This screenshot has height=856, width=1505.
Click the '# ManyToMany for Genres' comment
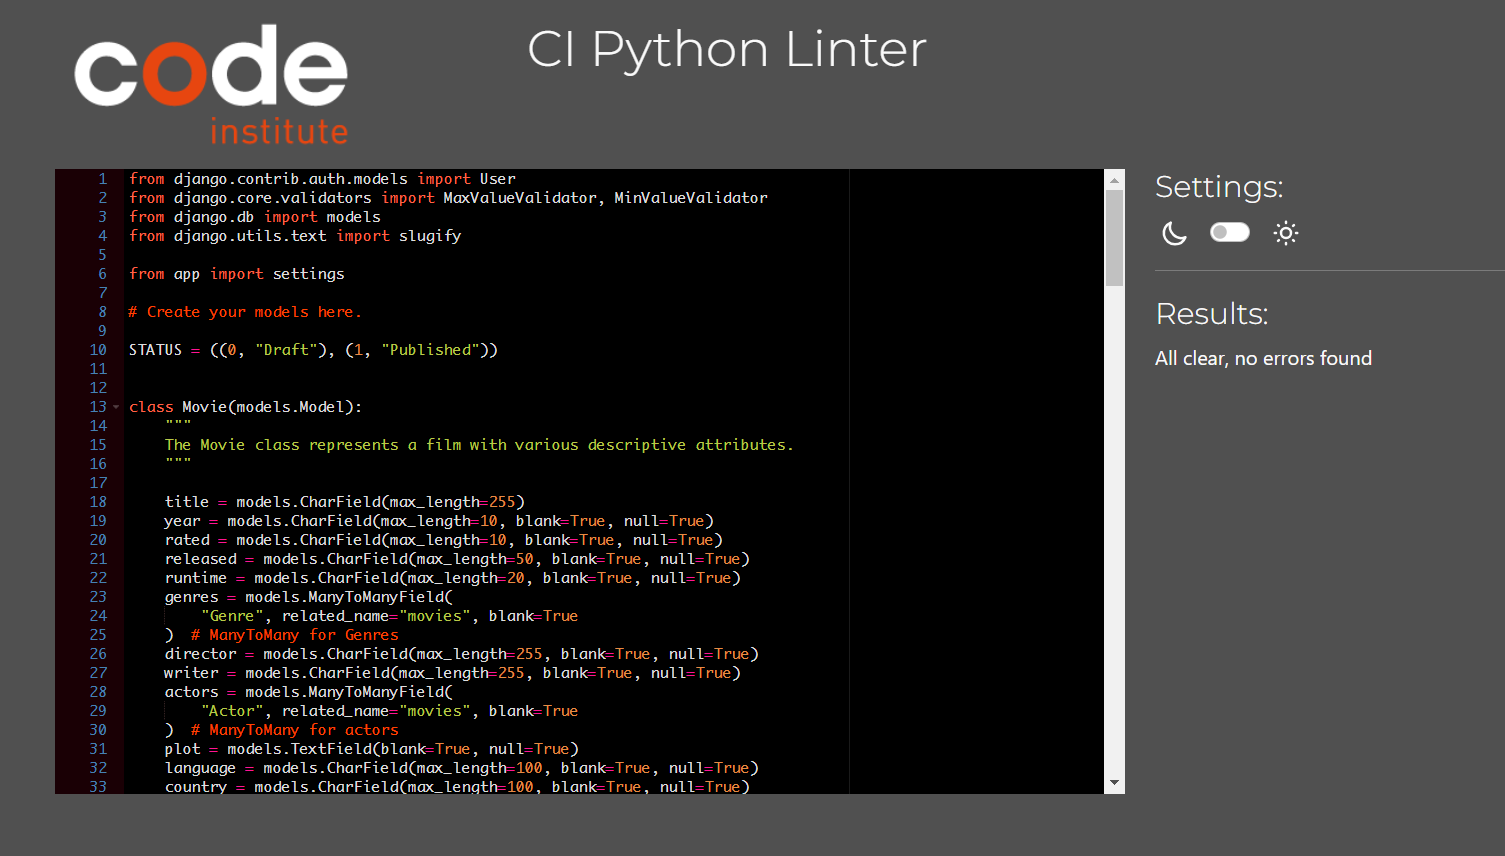click(x=295, y=635)
